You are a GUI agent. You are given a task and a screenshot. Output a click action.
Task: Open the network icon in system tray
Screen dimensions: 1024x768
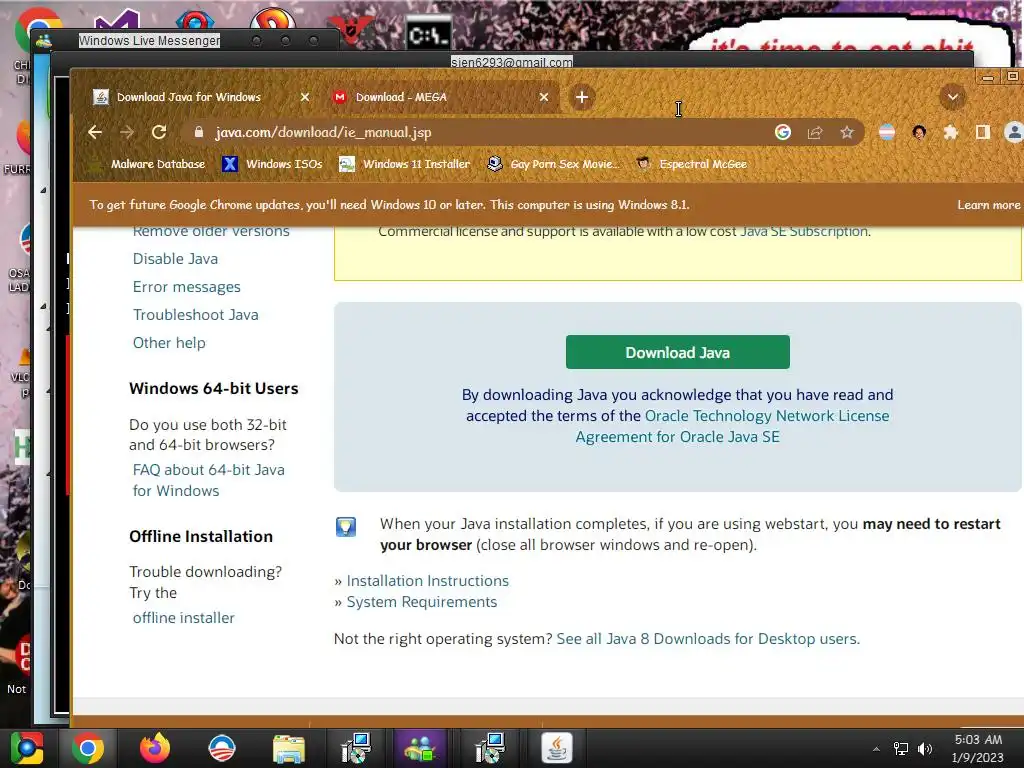[x=901, y=749]
